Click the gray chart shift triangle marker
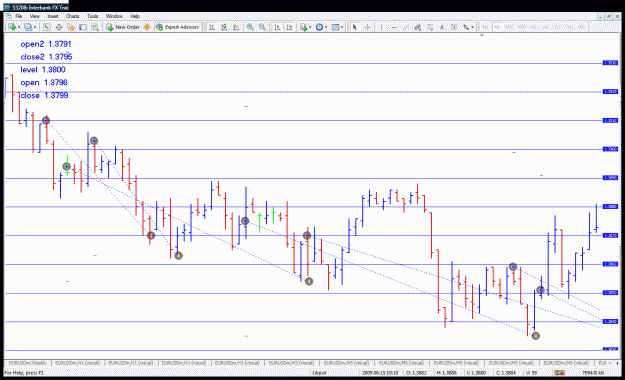The image size is (625, 380). click(x=482, y=35)
